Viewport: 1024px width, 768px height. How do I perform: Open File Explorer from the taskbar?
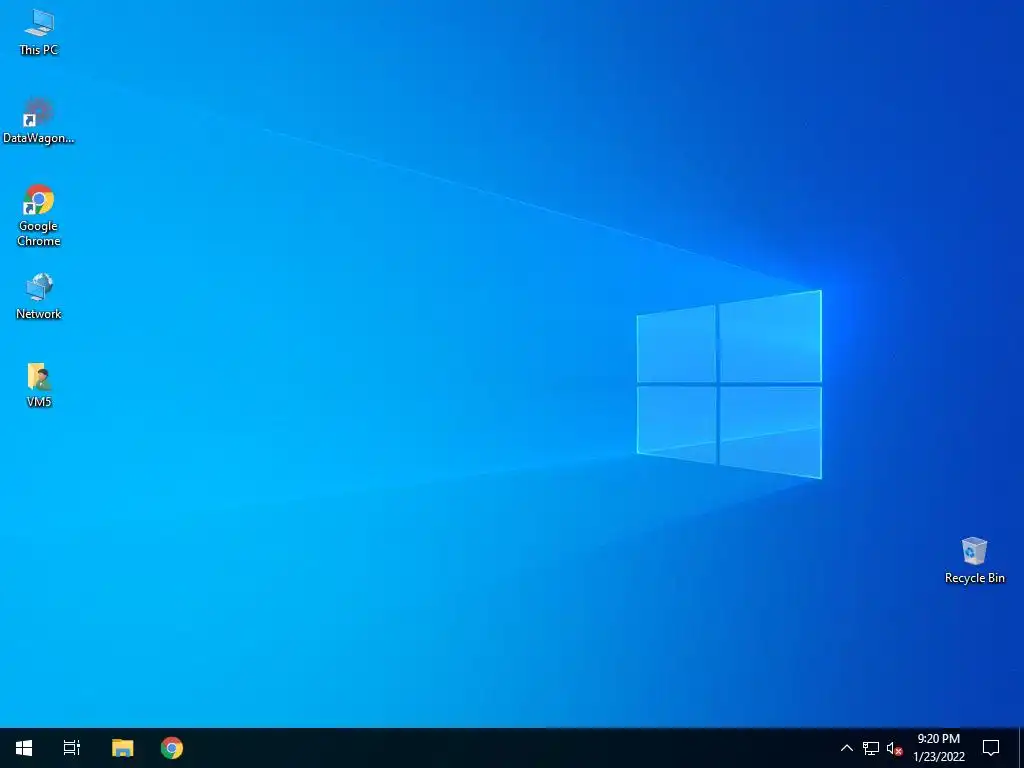[x=122, y=748]
